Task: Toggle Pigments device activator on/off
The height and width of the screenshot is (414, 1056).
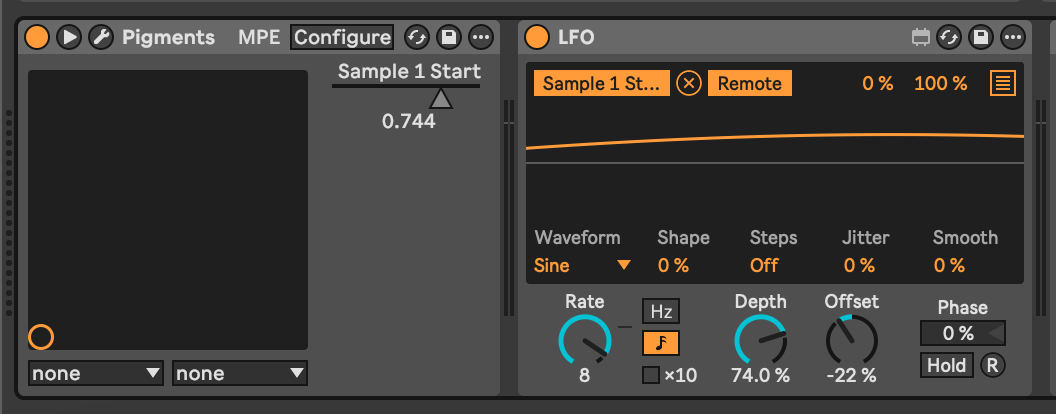Action: pyautogui.click(x=37, y=37)
